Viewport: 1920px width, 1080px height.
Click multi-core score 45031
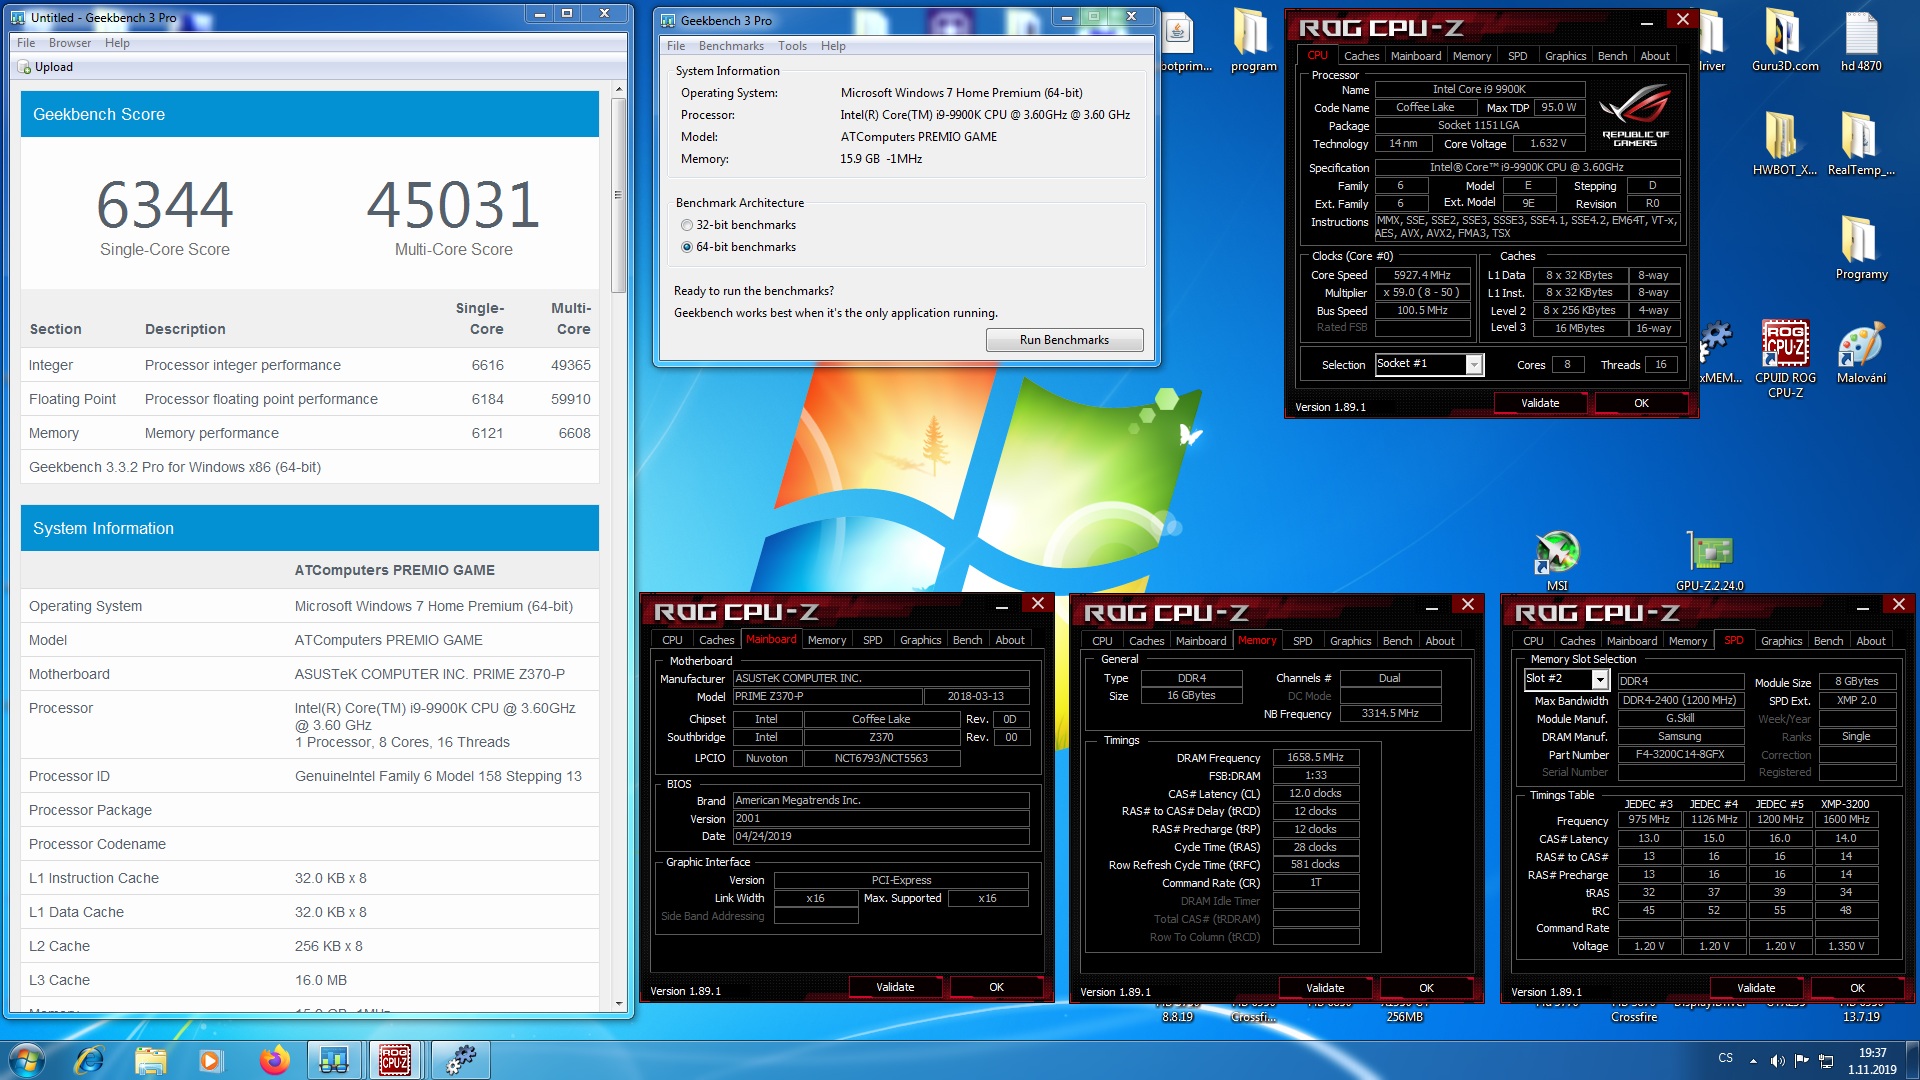(x=453, y=205)
